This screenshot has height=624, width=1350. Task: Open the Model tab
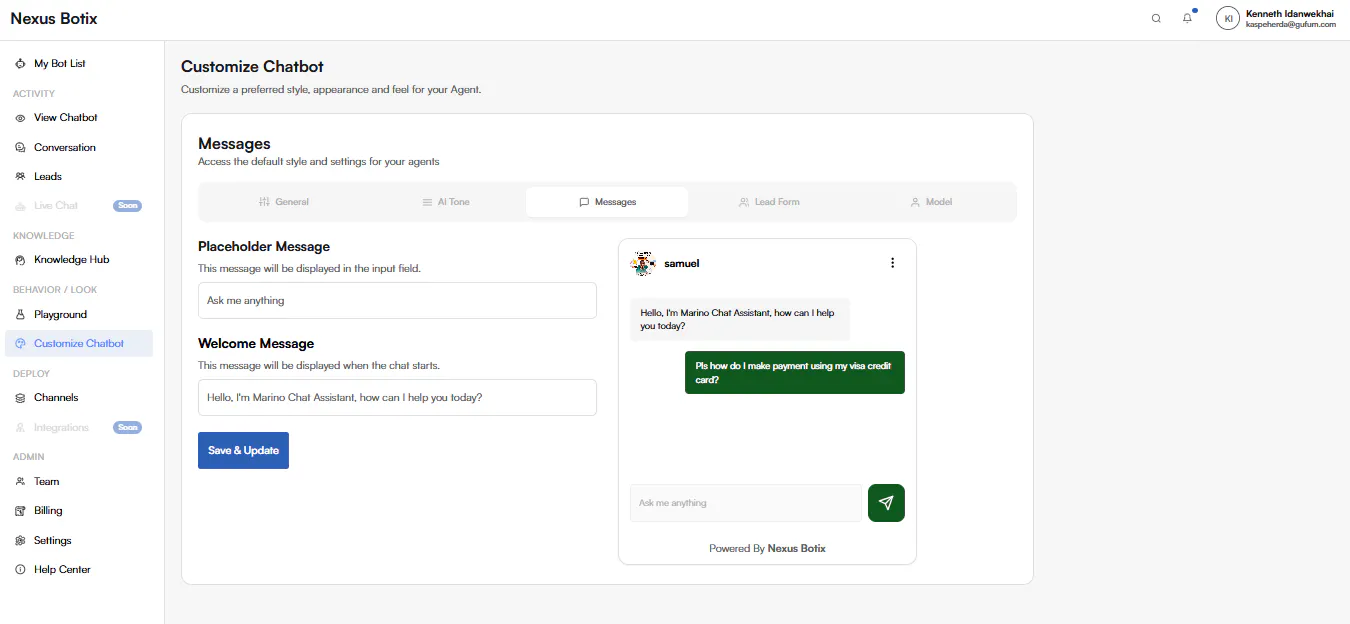[x=931, y=202]
